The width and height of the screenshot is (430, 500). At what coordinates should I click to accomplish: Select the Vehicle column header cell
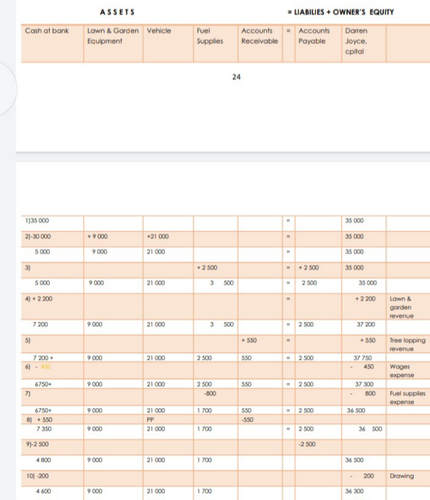(x=168, y=43)
